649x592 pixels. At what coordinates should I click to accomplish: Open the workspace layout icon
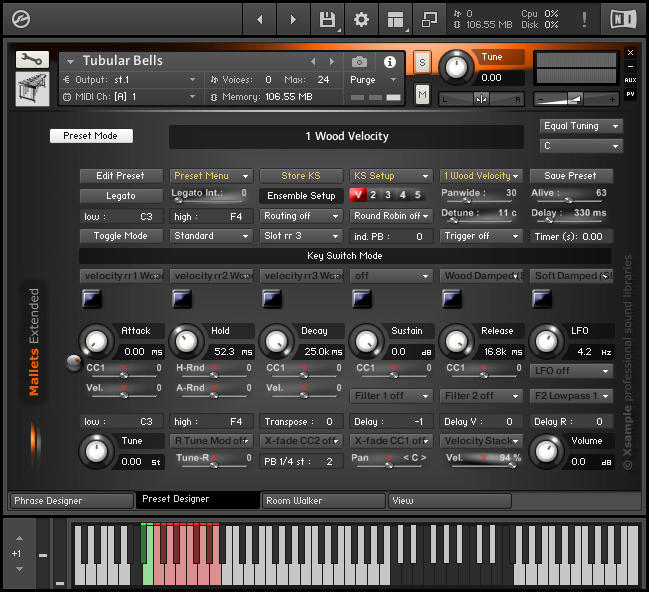coord(395,19)
